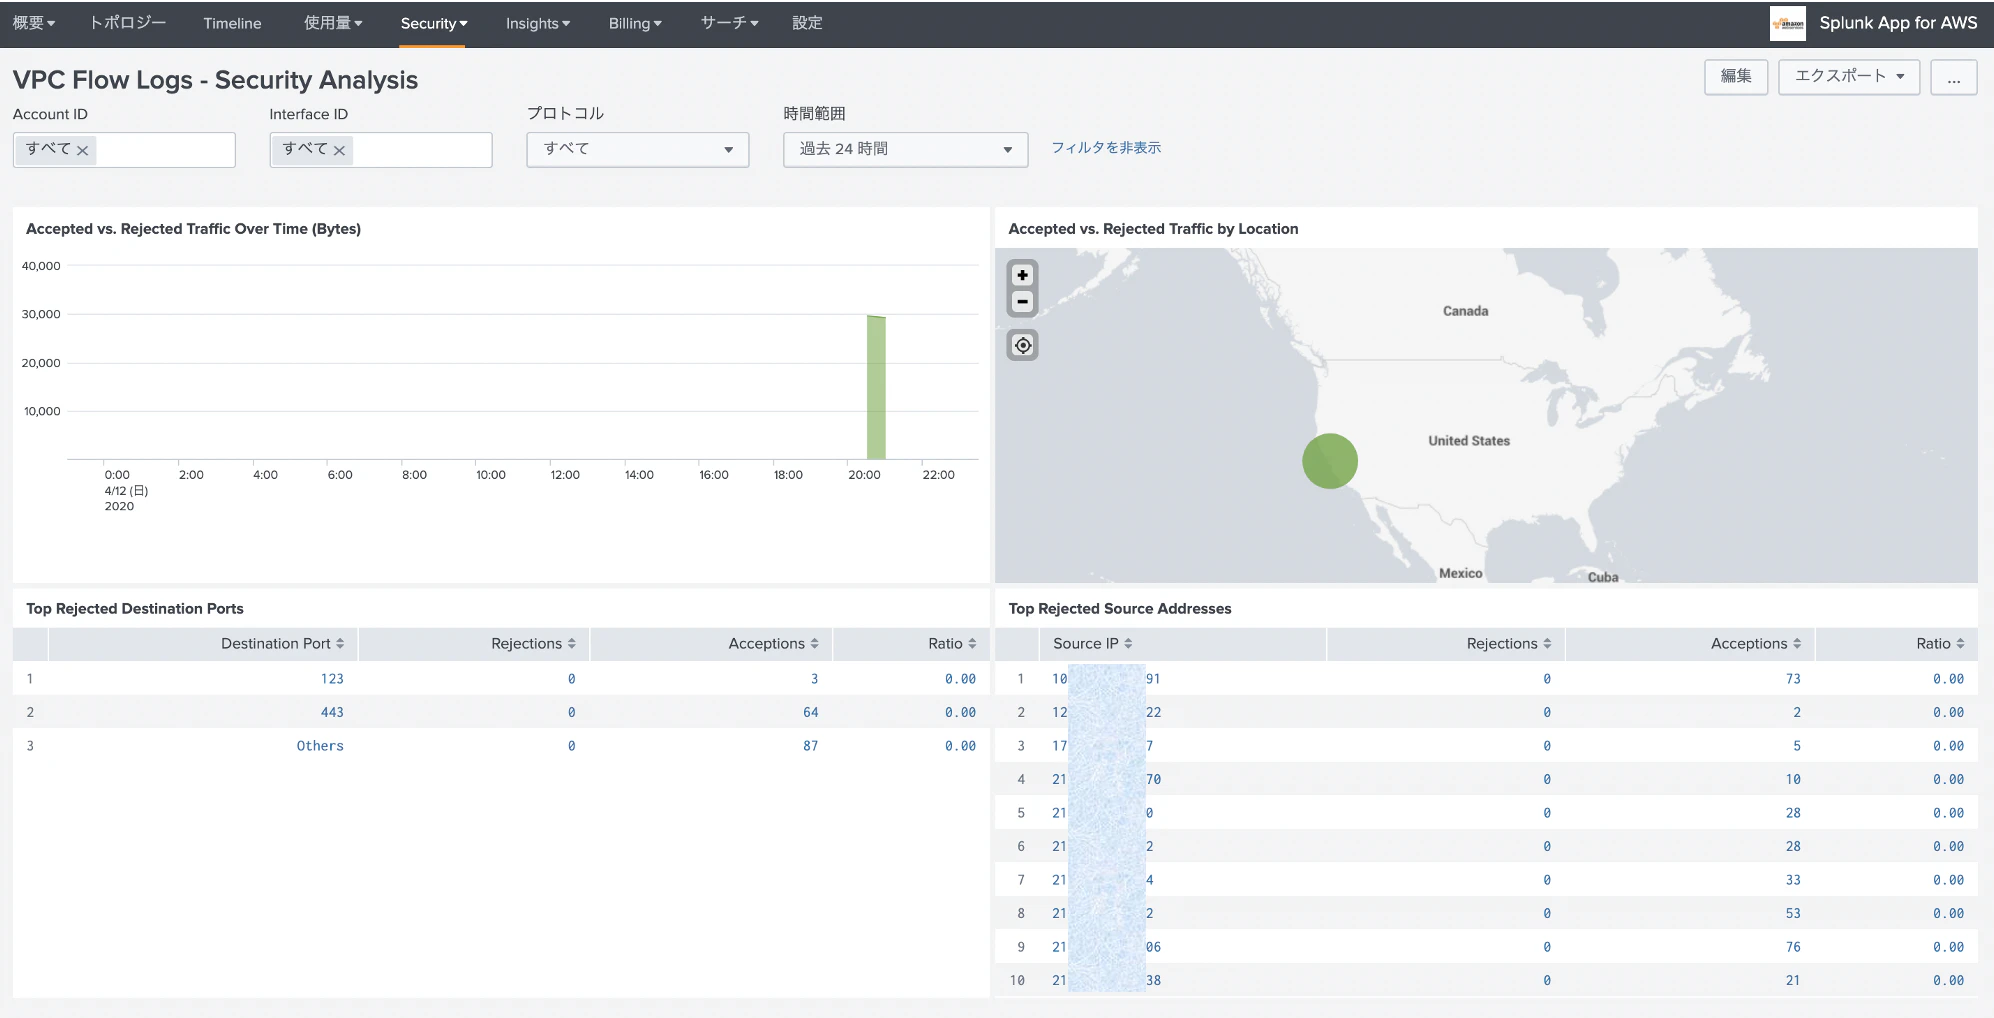Sort source addresses table by Source IP

tap(1092, 644)
